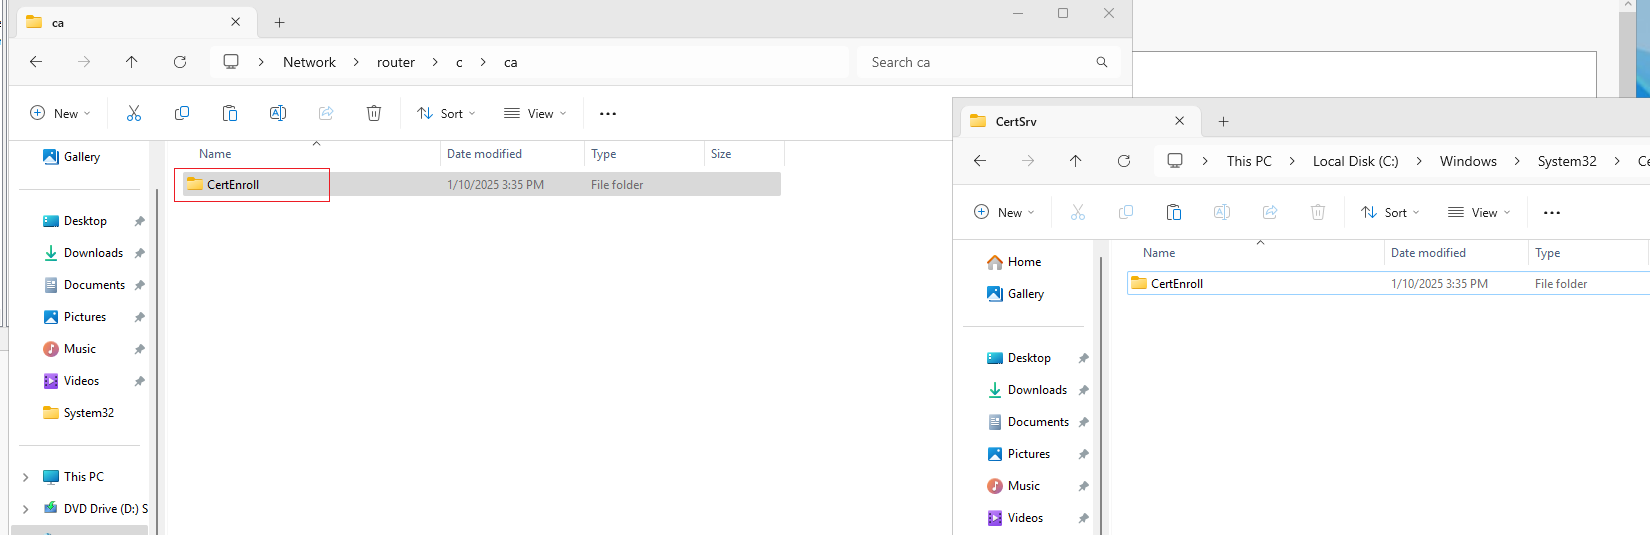The image size is (1650, 535).
Task: Refresh the ca folder view
Action: tap(180, 62)
